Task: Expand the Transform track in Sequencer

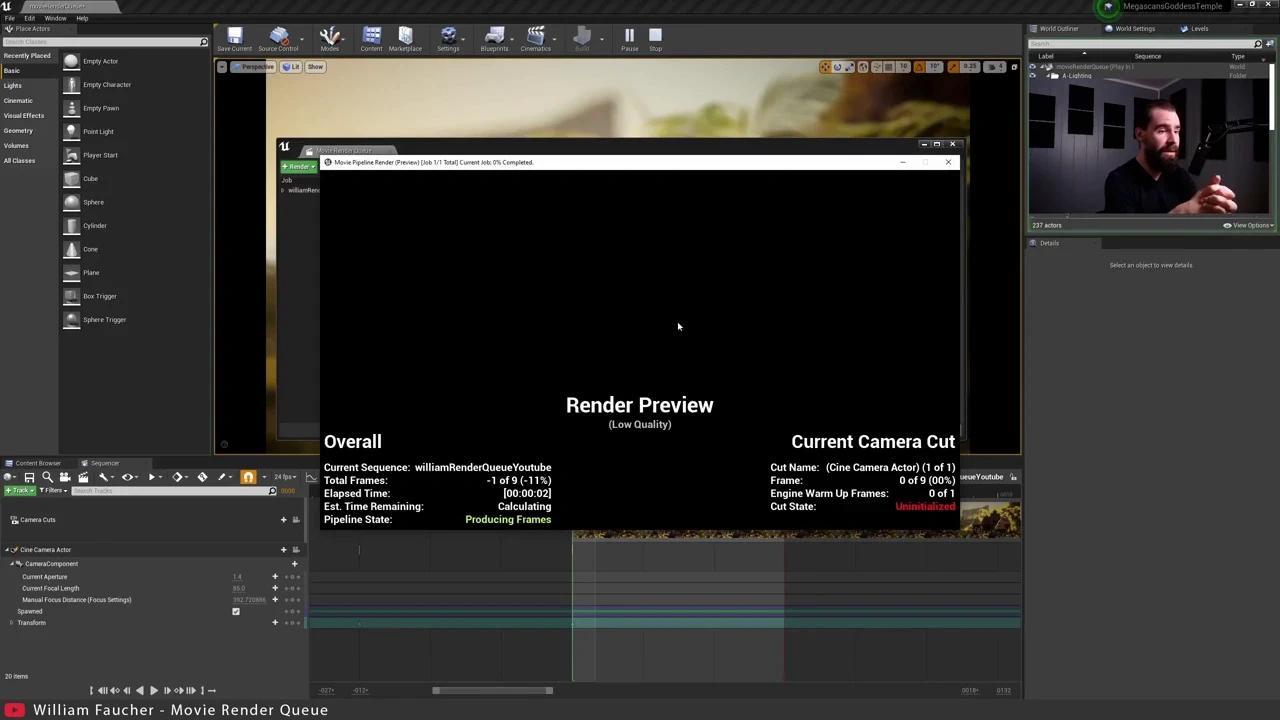Action: coord(11,623)
